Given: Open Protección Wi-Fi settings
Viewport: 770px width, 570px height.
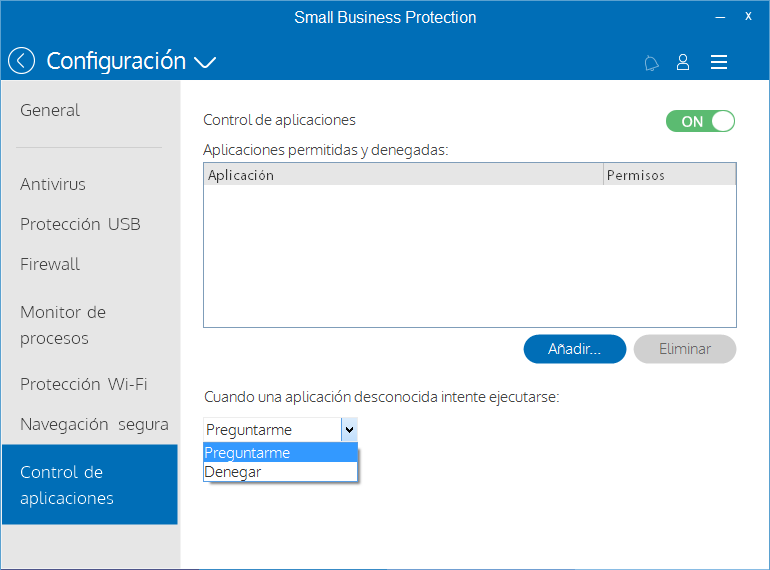Looking at the screenshot, I should coord(83,384).
